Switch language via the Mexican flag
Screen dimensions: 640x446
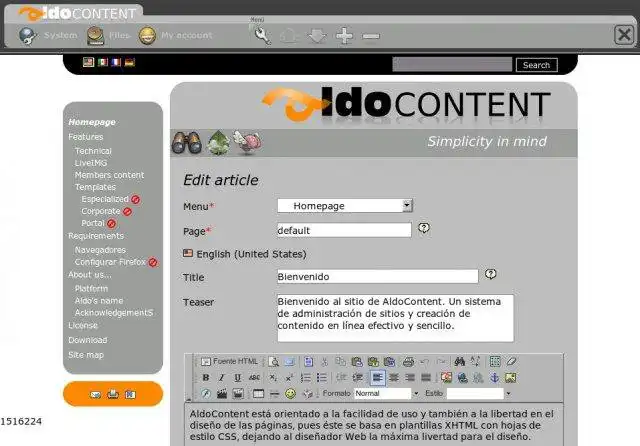103,62
